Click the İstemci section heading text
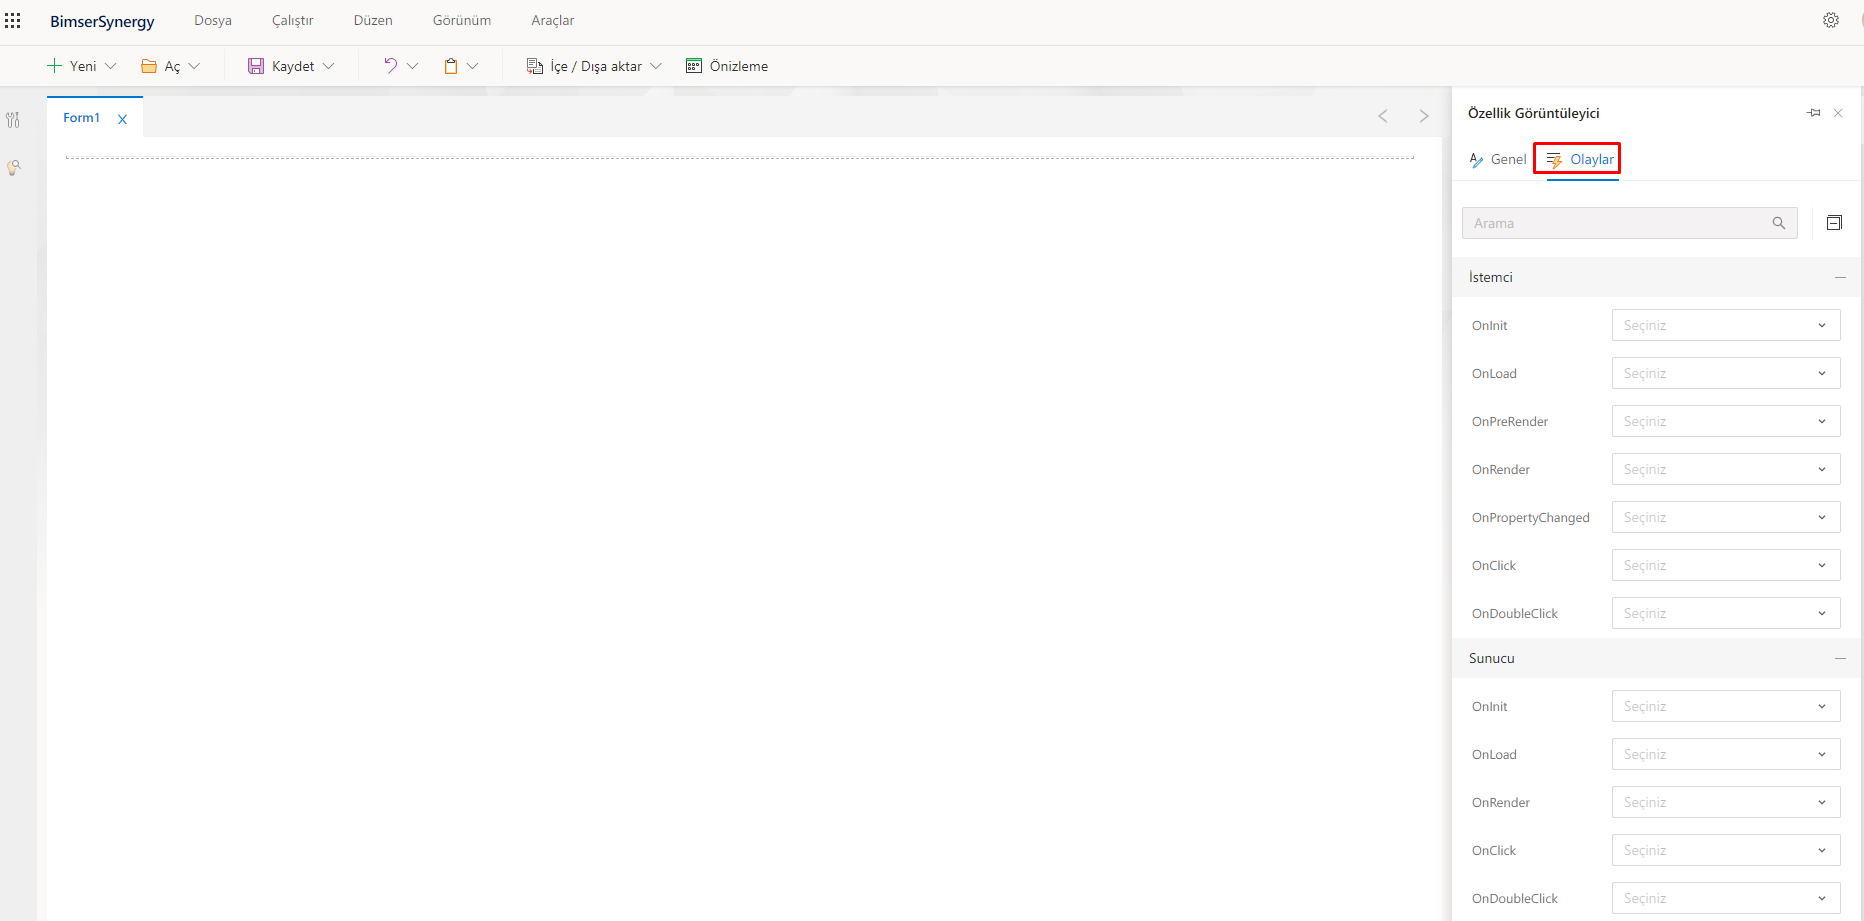This screenshot has width=1864, height=921. (1491, 277)
